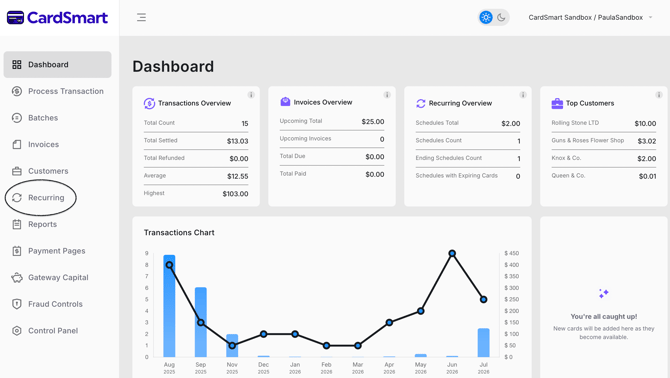The width and height of the screenshot is (670, 378).
Task: Click the Jun 2026 line data point
Action: (452, 253)
